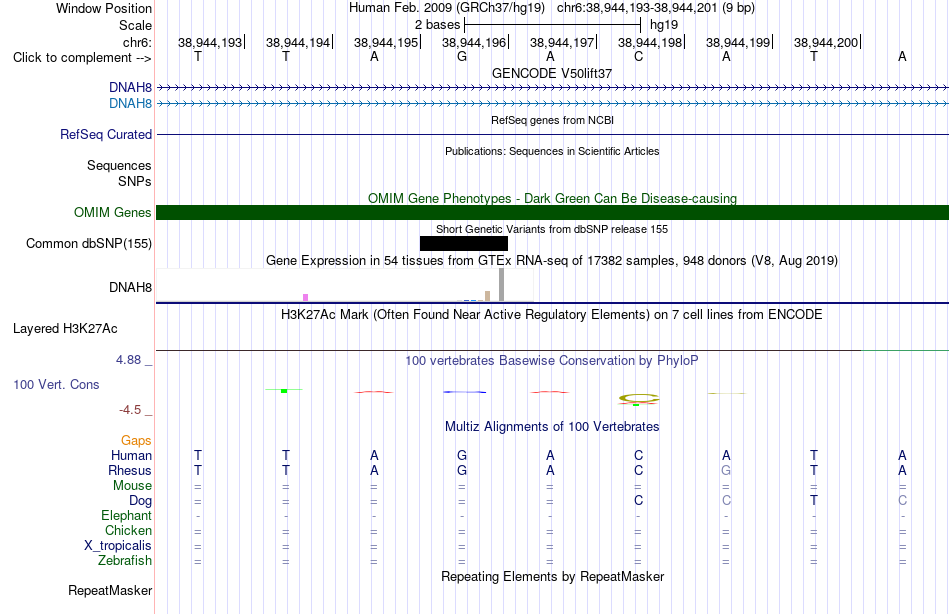
Task: Click the SNPs publications track label
Action: pos(135,181)
